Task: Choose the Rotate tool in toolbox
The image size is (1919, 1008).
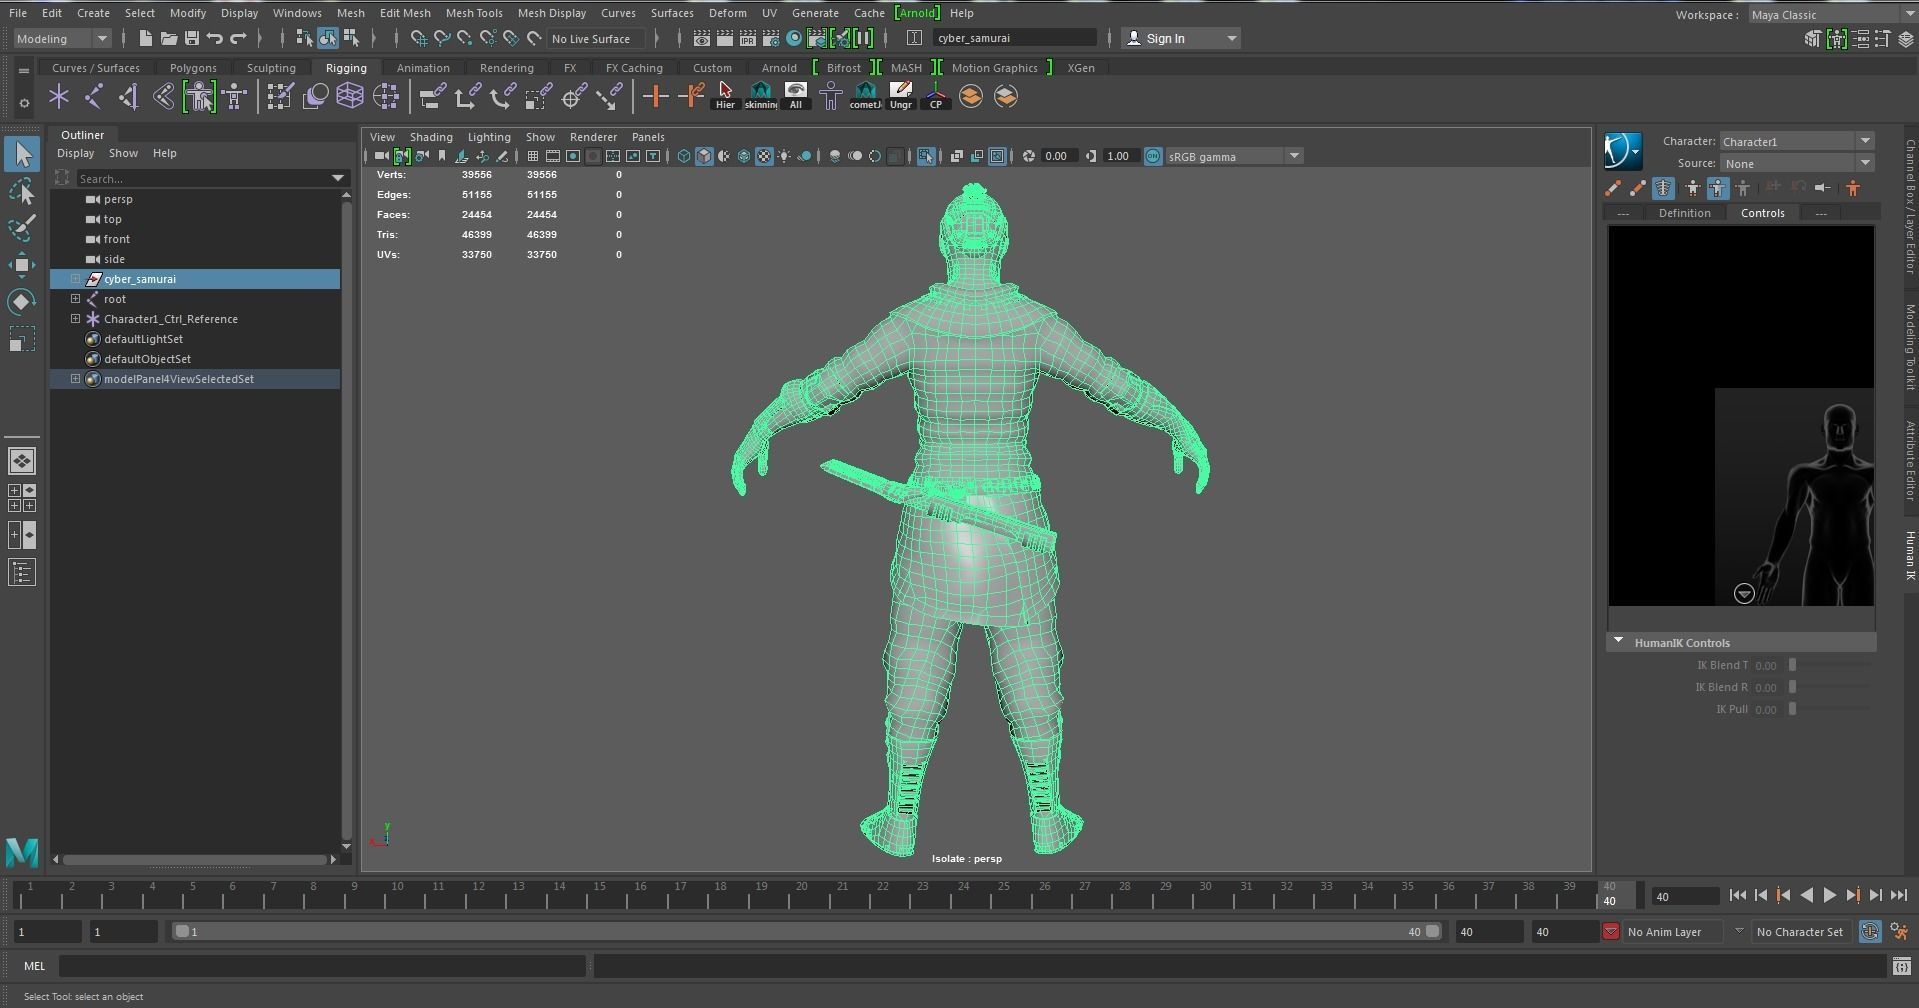Action: 22,301
